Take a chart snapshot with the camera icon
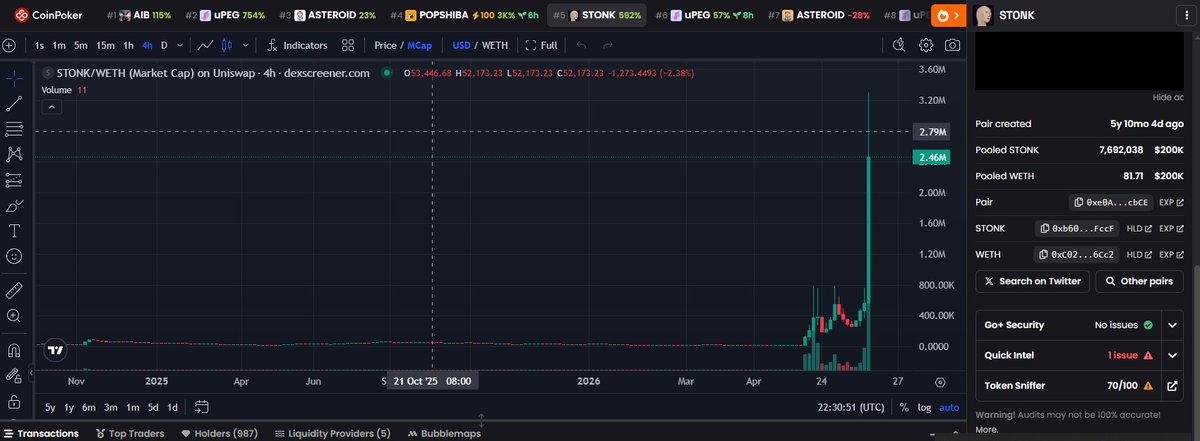 point(953,45)
